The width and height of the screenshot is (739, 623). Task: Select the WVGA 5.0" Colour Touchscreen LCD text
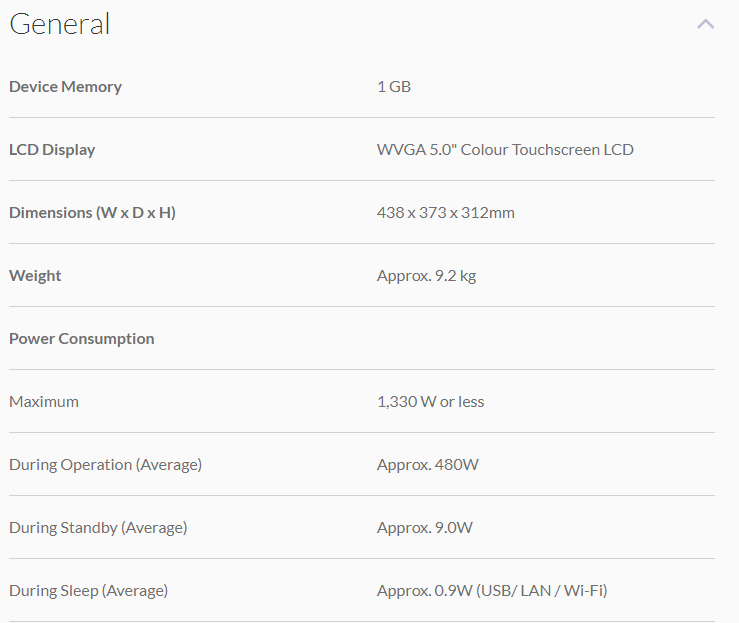tap(505, 150)
